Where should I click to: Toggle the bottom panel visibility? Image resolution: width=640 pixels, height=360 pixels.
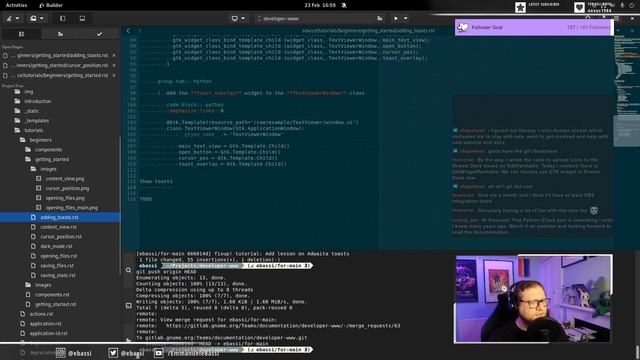click(x=82, y=18)
